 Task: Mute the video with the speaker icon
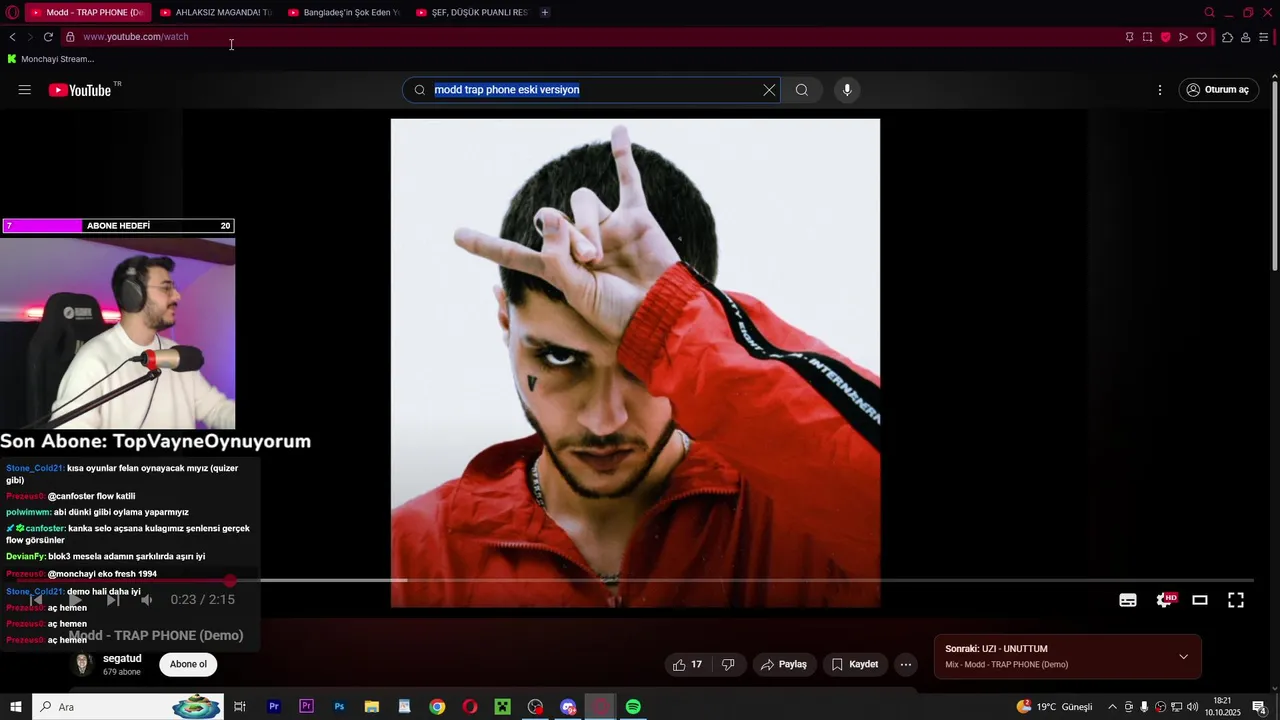tap(147, 599)
